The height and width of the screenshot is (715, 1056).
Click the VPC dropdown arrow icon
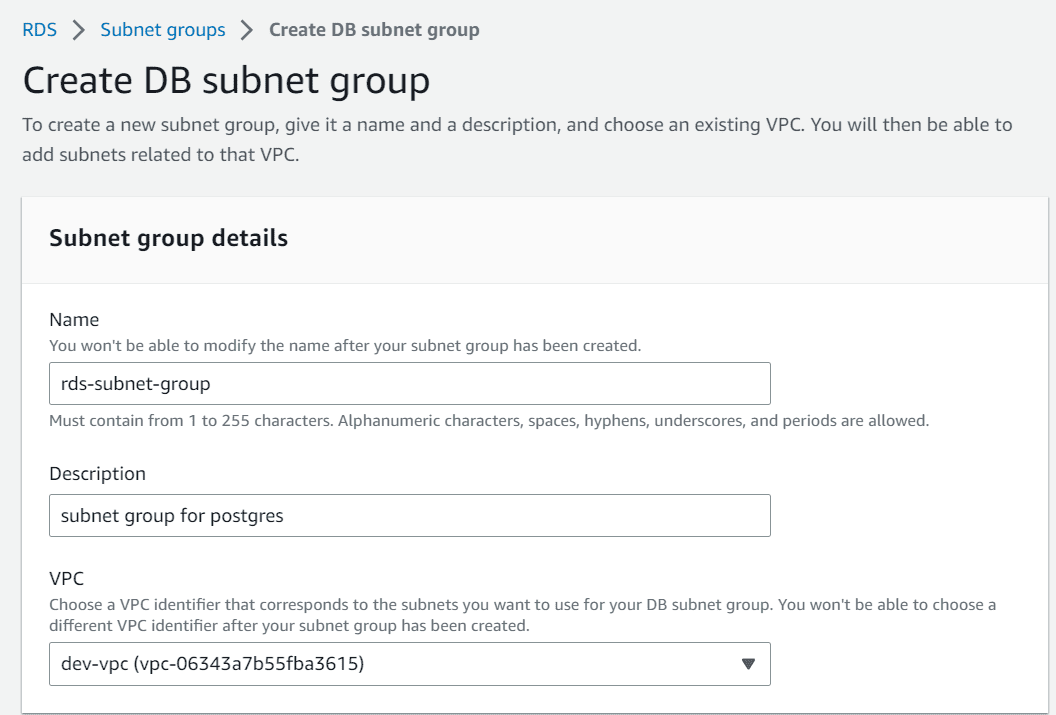(x=748, y=664)
